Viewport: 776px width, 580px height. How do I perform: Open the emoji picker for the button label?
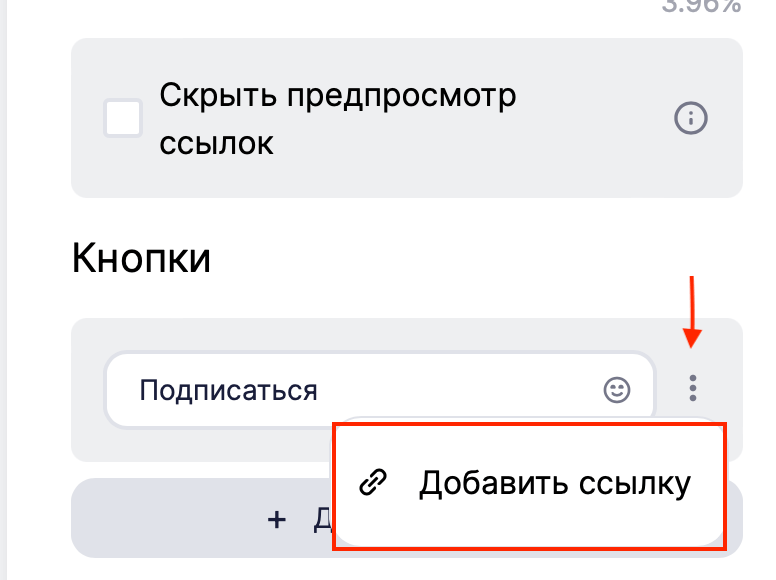[617, 390]
